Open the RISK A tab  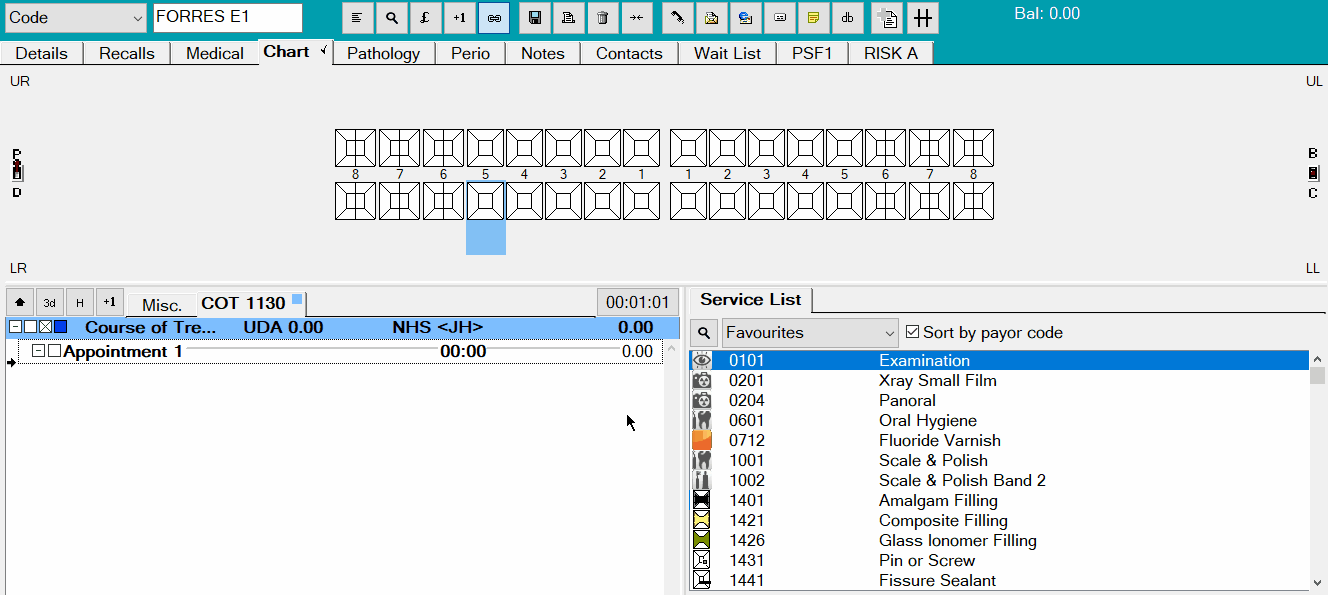pos(891,53)
